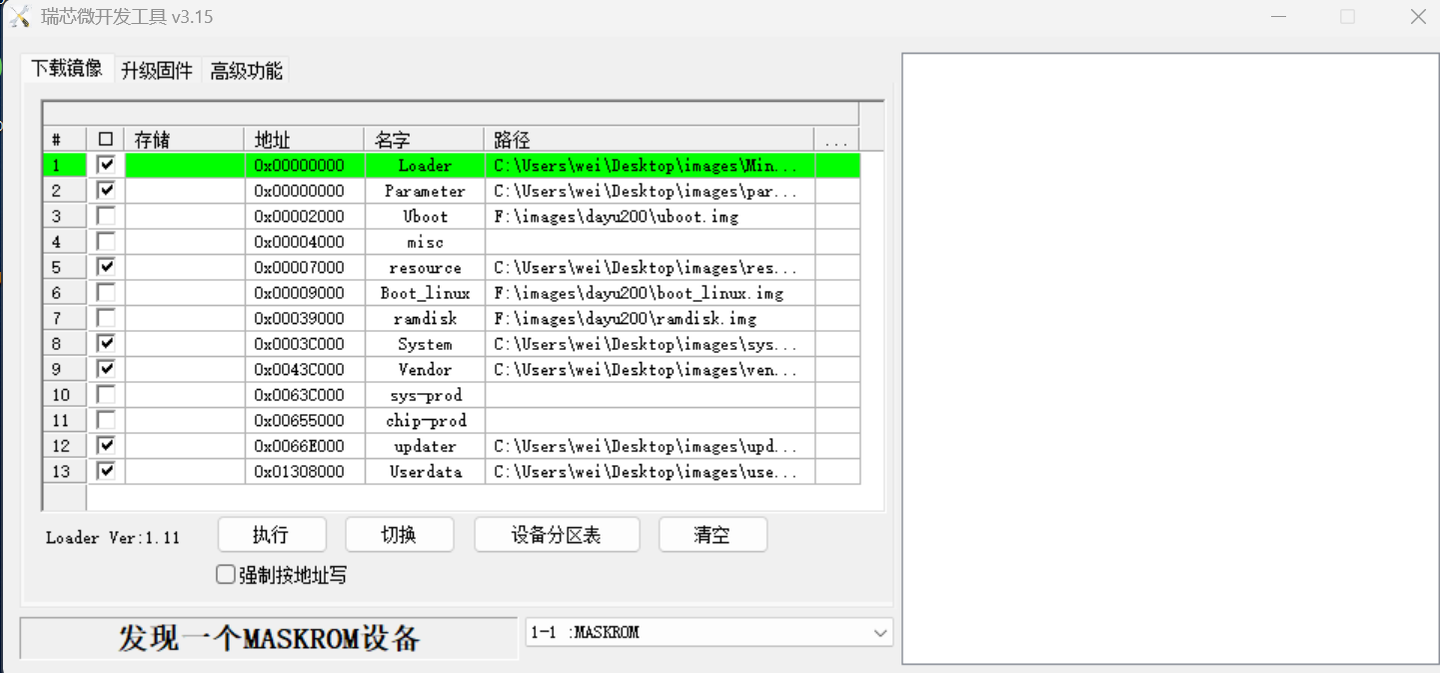The height and width of the screenshot is (673, 1440).
Task: Disable the System image checkbox
Action: [x=105, y=343]
